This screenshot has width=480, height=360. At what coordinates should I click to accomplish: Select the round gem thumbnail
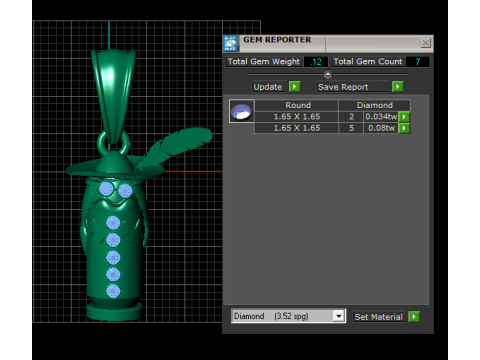click(242, 111)
